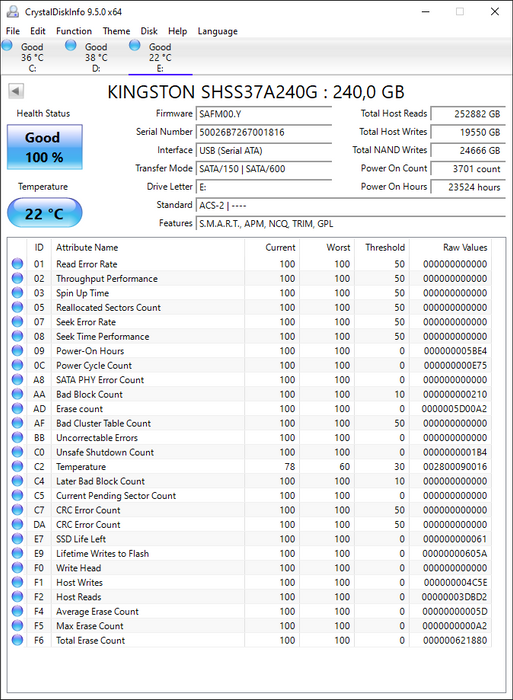Screen dimensions: 513x700
Task: Click the Attribute Name column header
Action: [87, 247]
